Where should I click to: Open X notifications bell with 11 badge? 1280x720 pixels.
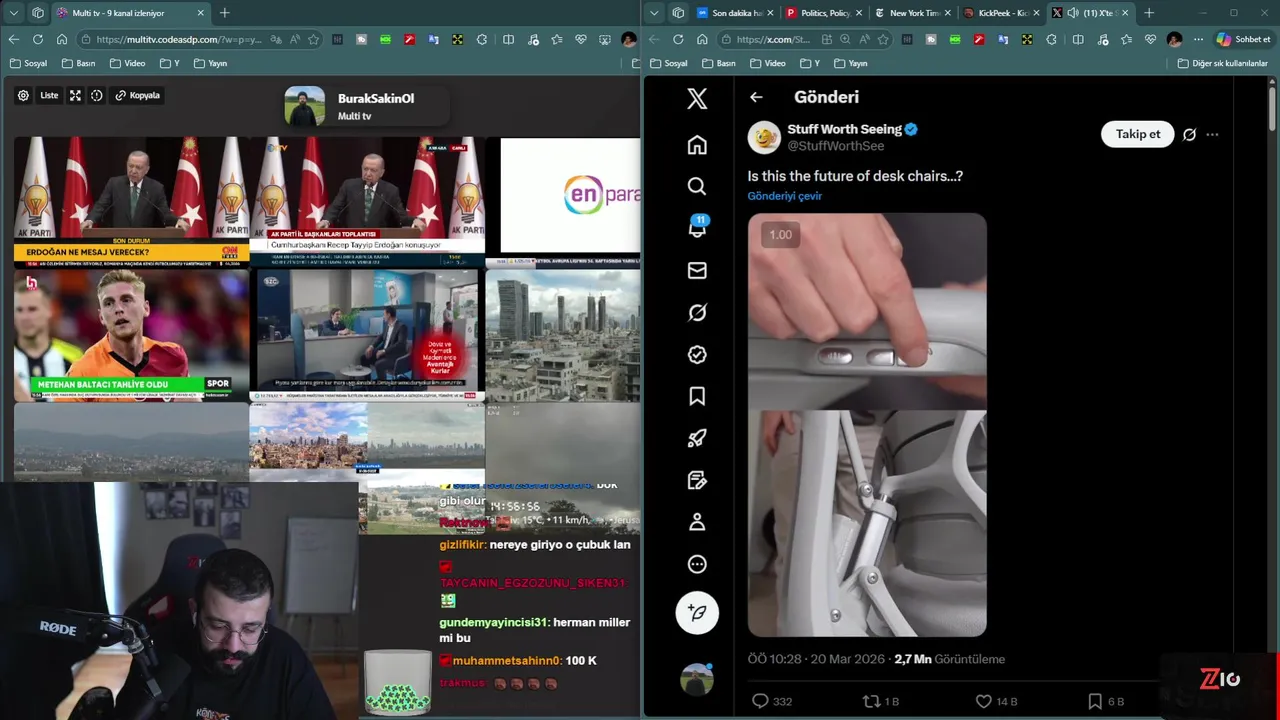pos(697,228)
